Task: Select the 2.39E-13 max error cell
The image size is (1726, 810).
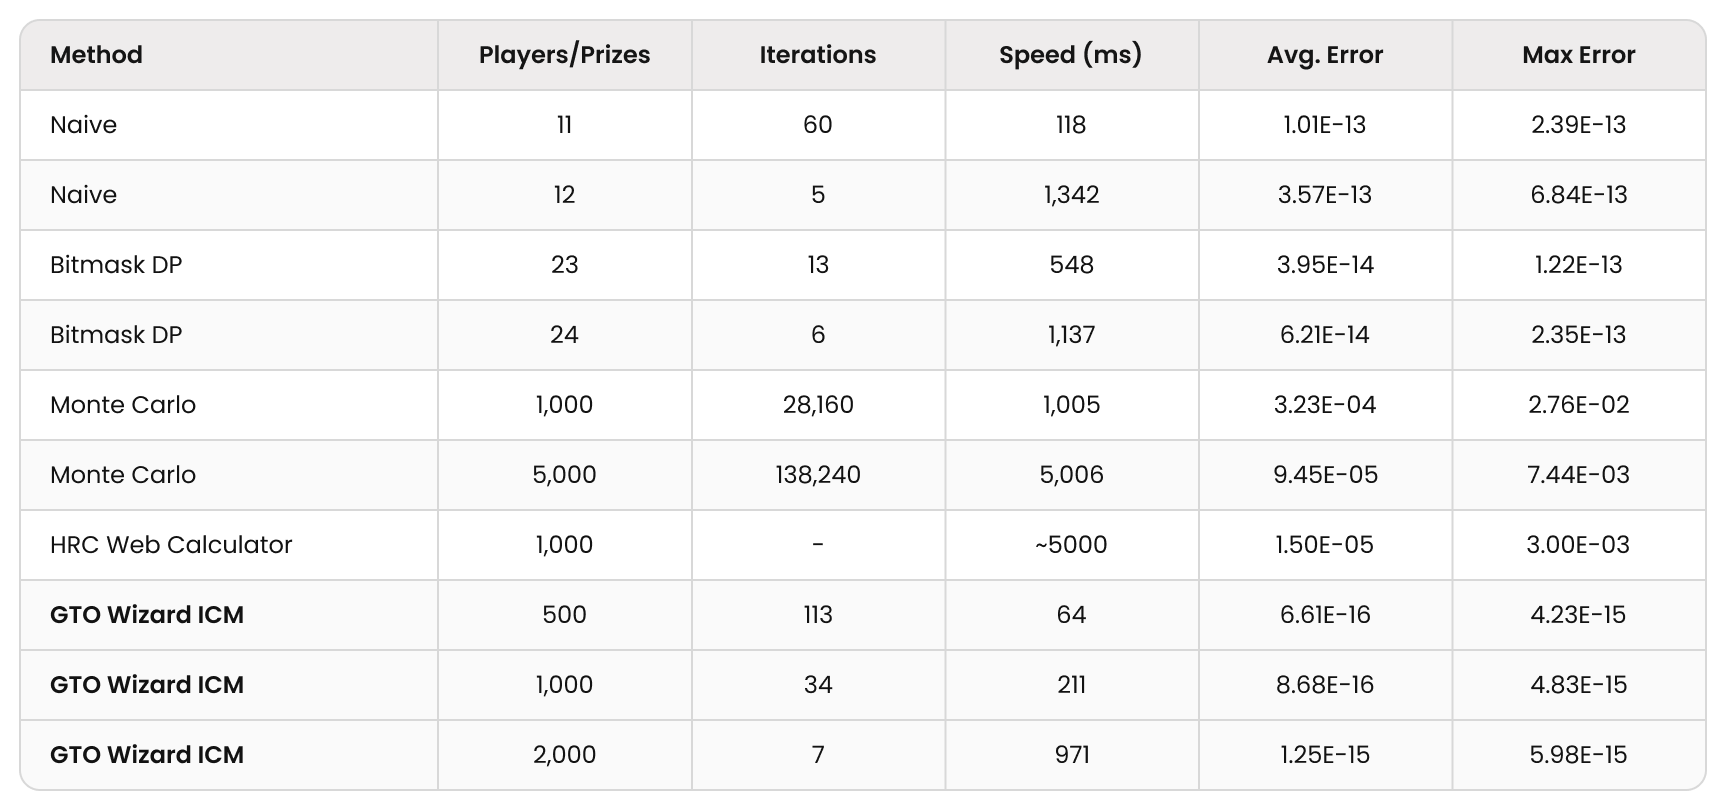Action: click(x=1578, y=125)
